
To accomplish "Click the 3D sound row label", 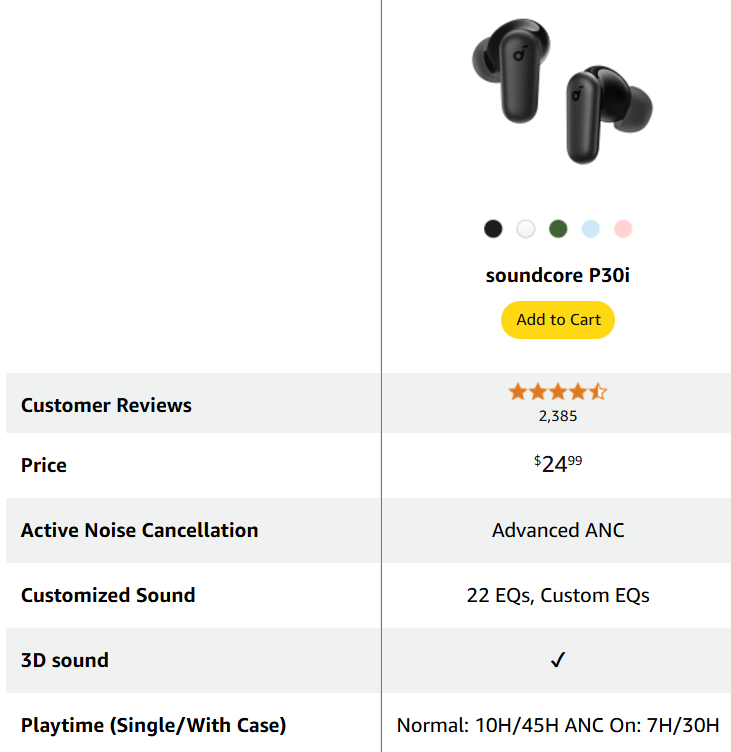I will click(x=65, y=660).
